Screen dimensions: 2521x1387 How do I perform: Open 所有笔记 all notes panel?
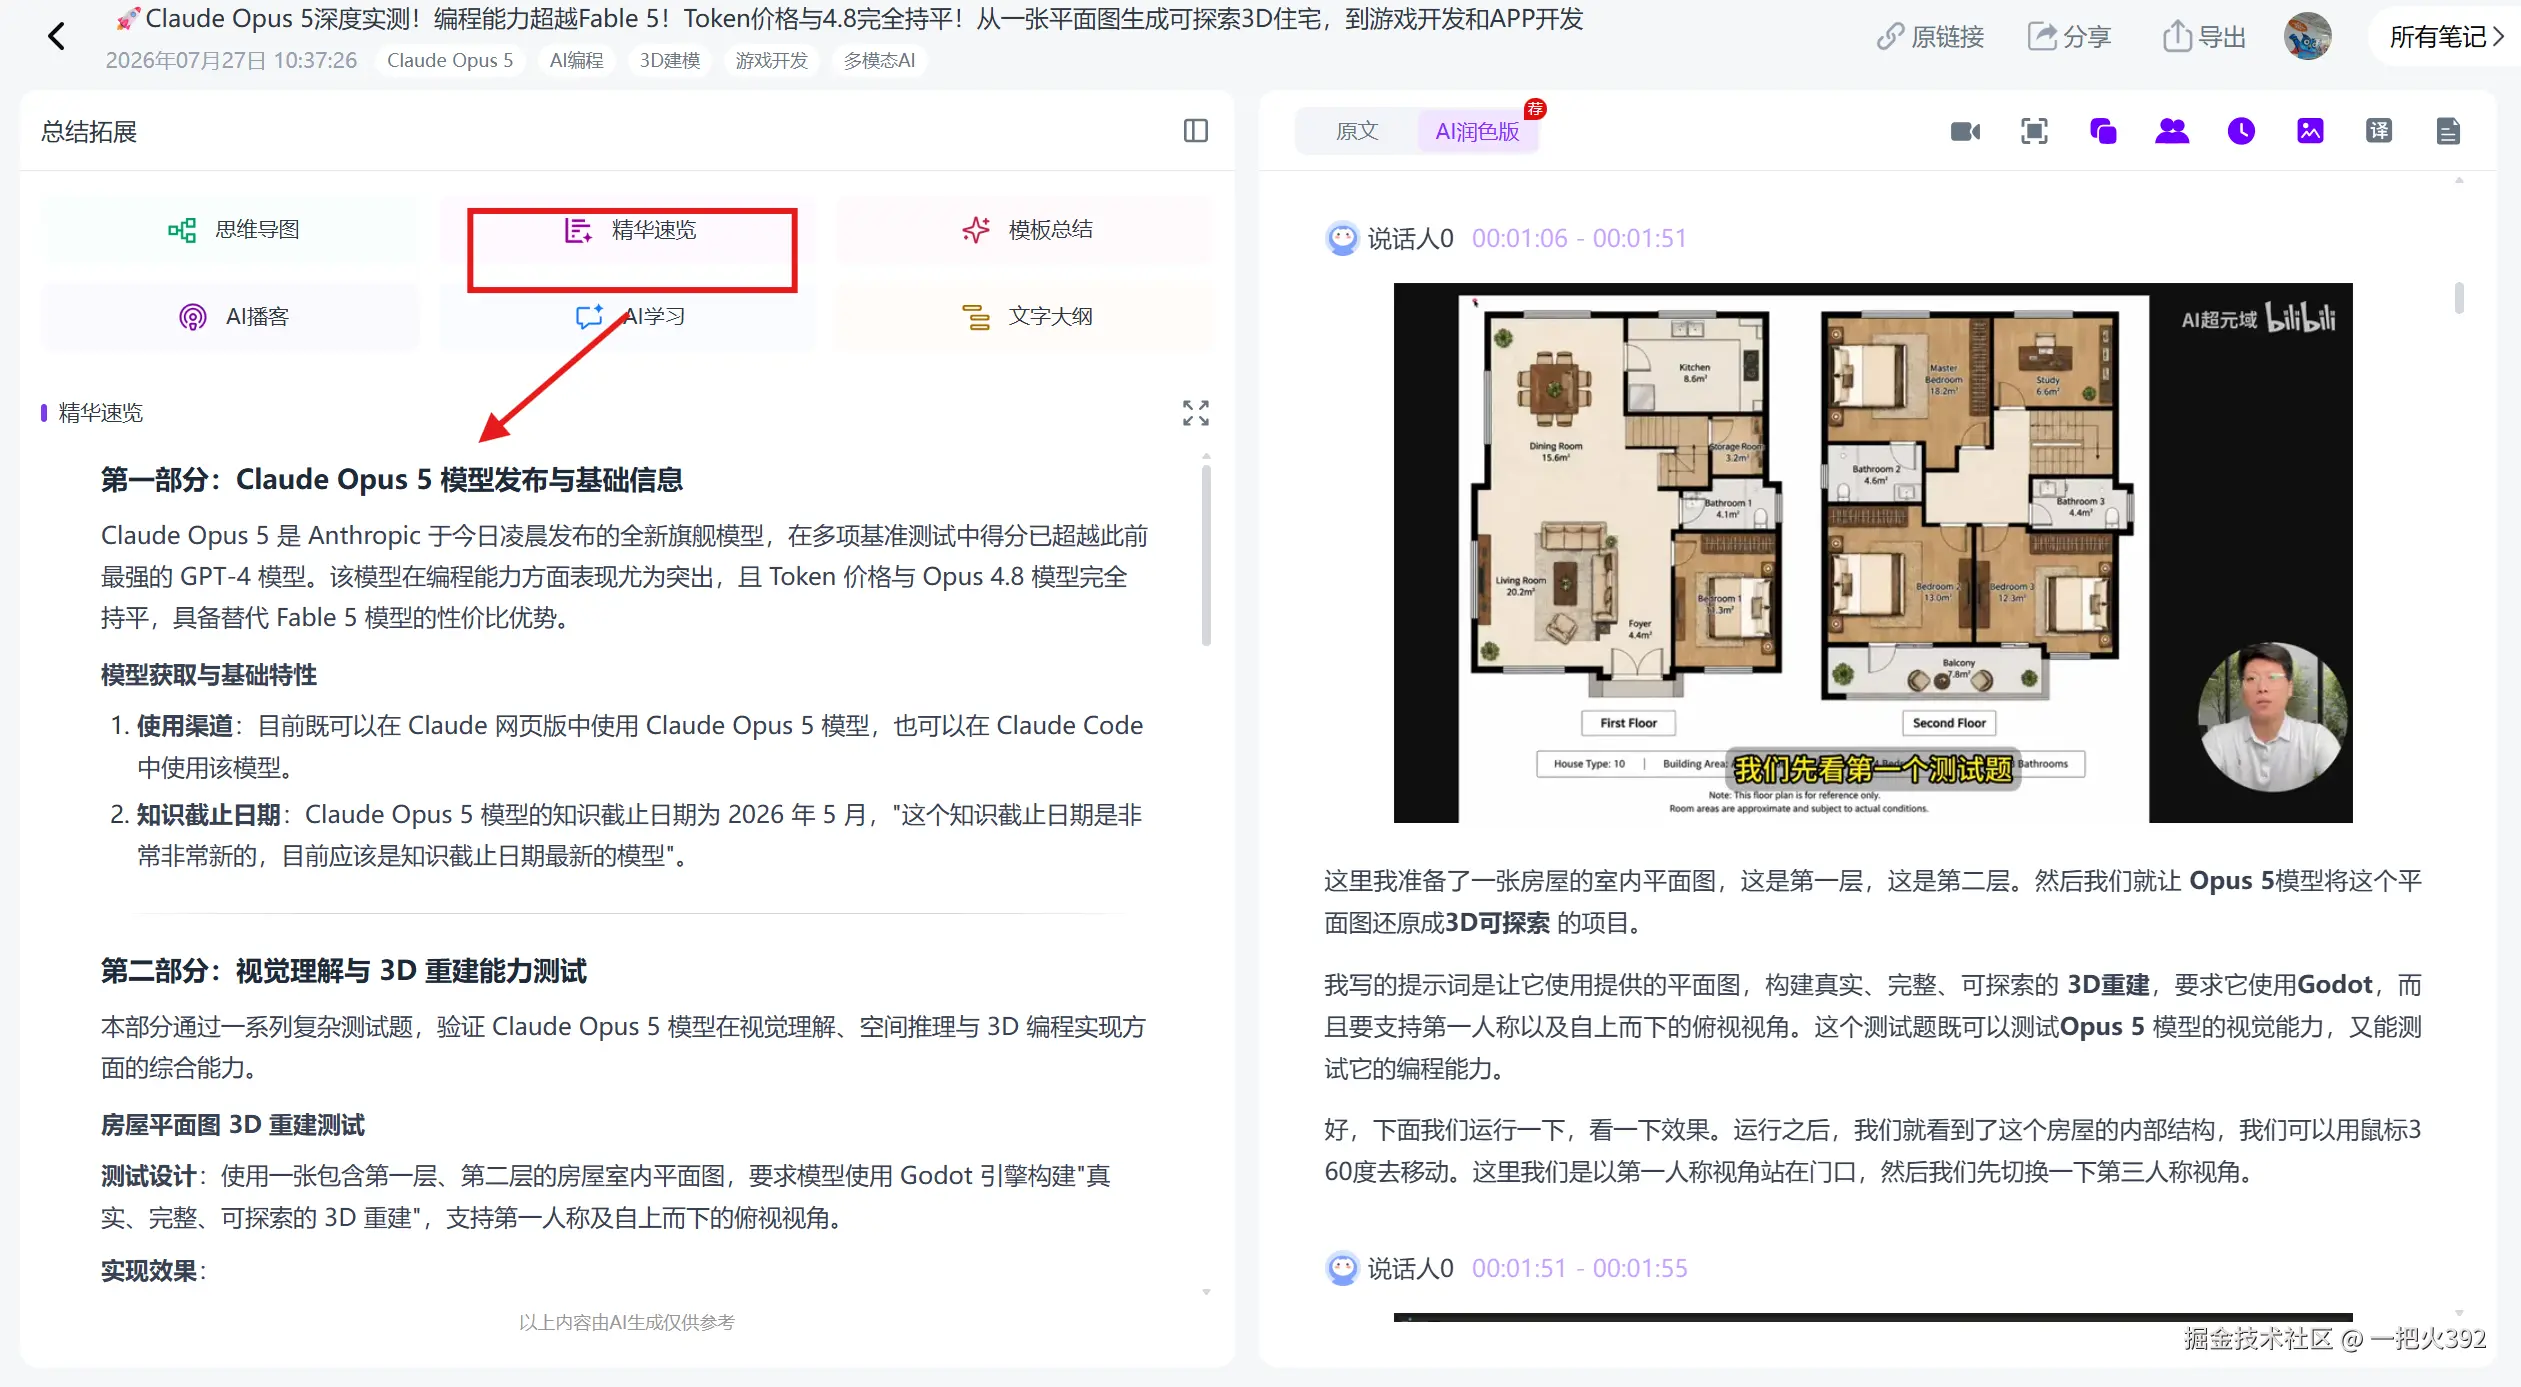coord(2445,37)
